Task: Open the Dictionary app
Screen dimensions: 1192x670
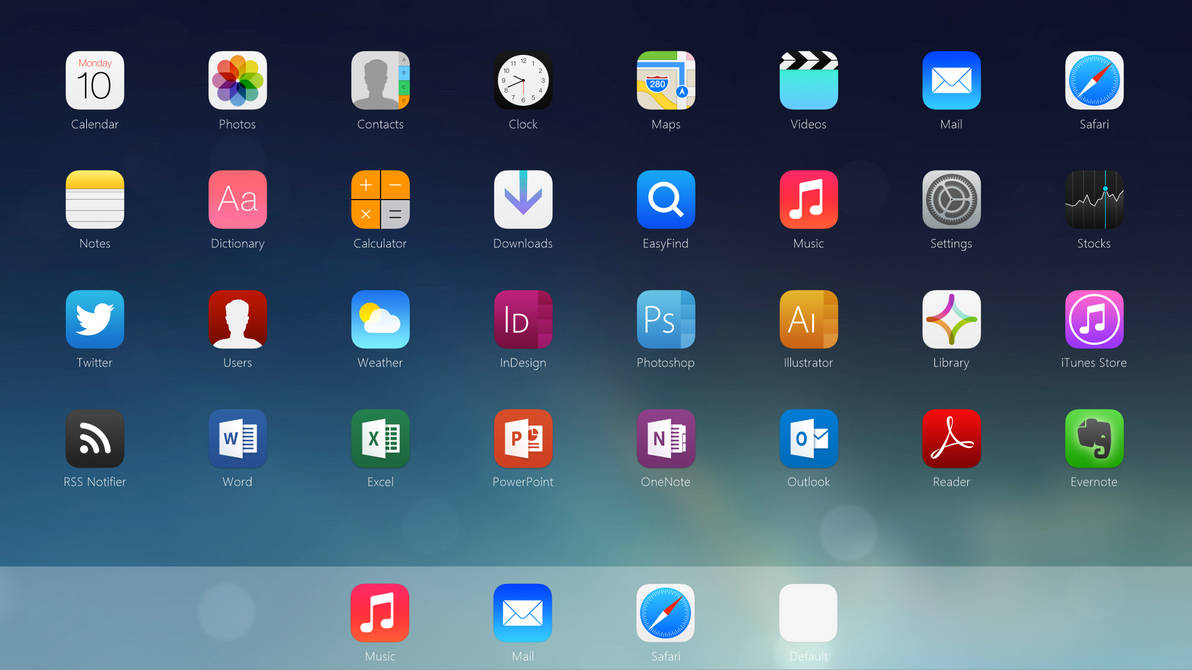Action: point(237,200)
